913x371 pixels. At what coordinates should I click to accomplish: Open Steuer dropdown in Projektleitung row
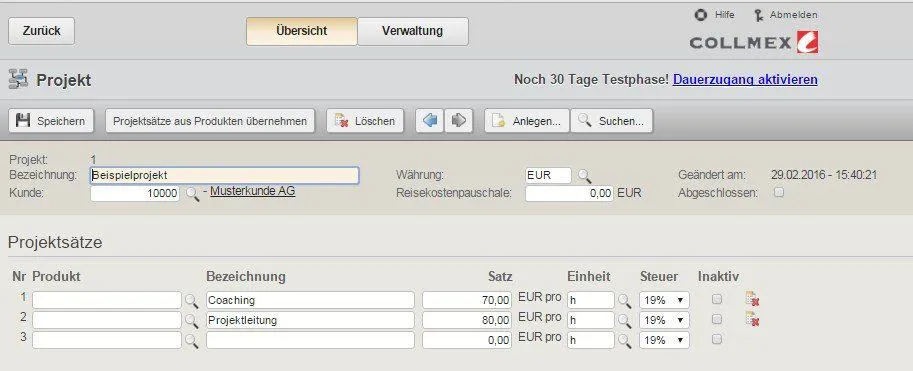(664, 320)
